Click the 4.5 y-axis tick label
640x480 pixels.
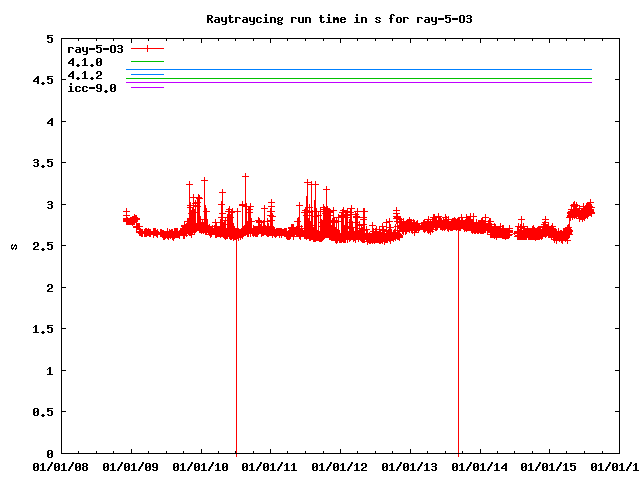45,81
